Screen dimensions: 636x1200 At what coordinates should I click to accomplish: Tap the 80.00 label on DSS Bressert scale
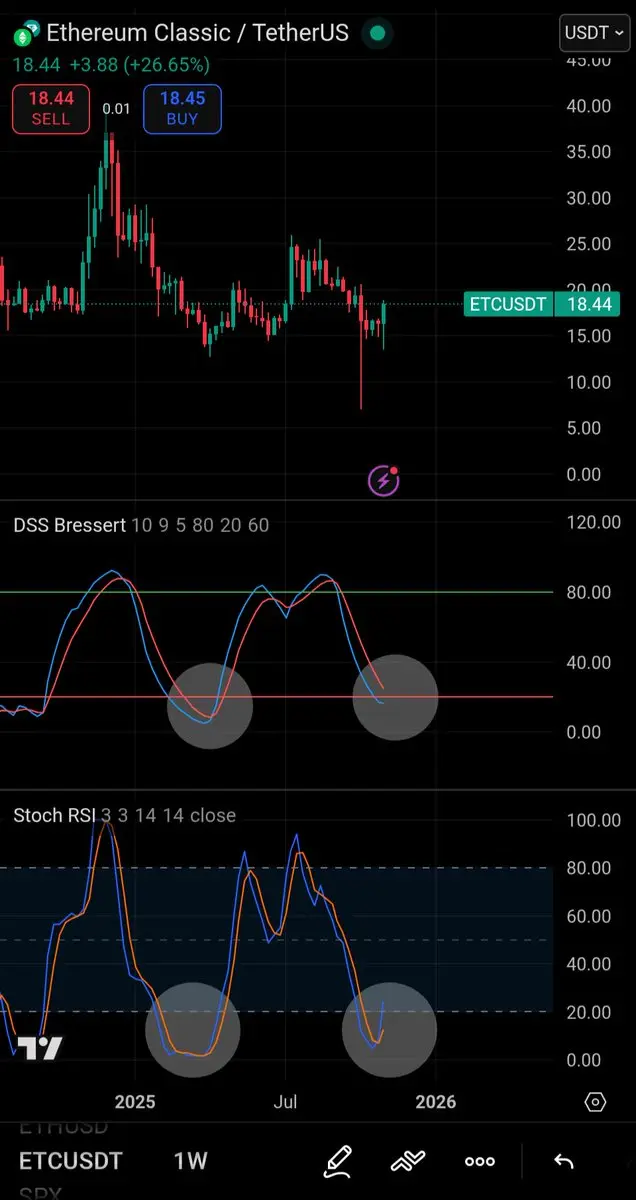pyautogui.click(x=588, y=592)
